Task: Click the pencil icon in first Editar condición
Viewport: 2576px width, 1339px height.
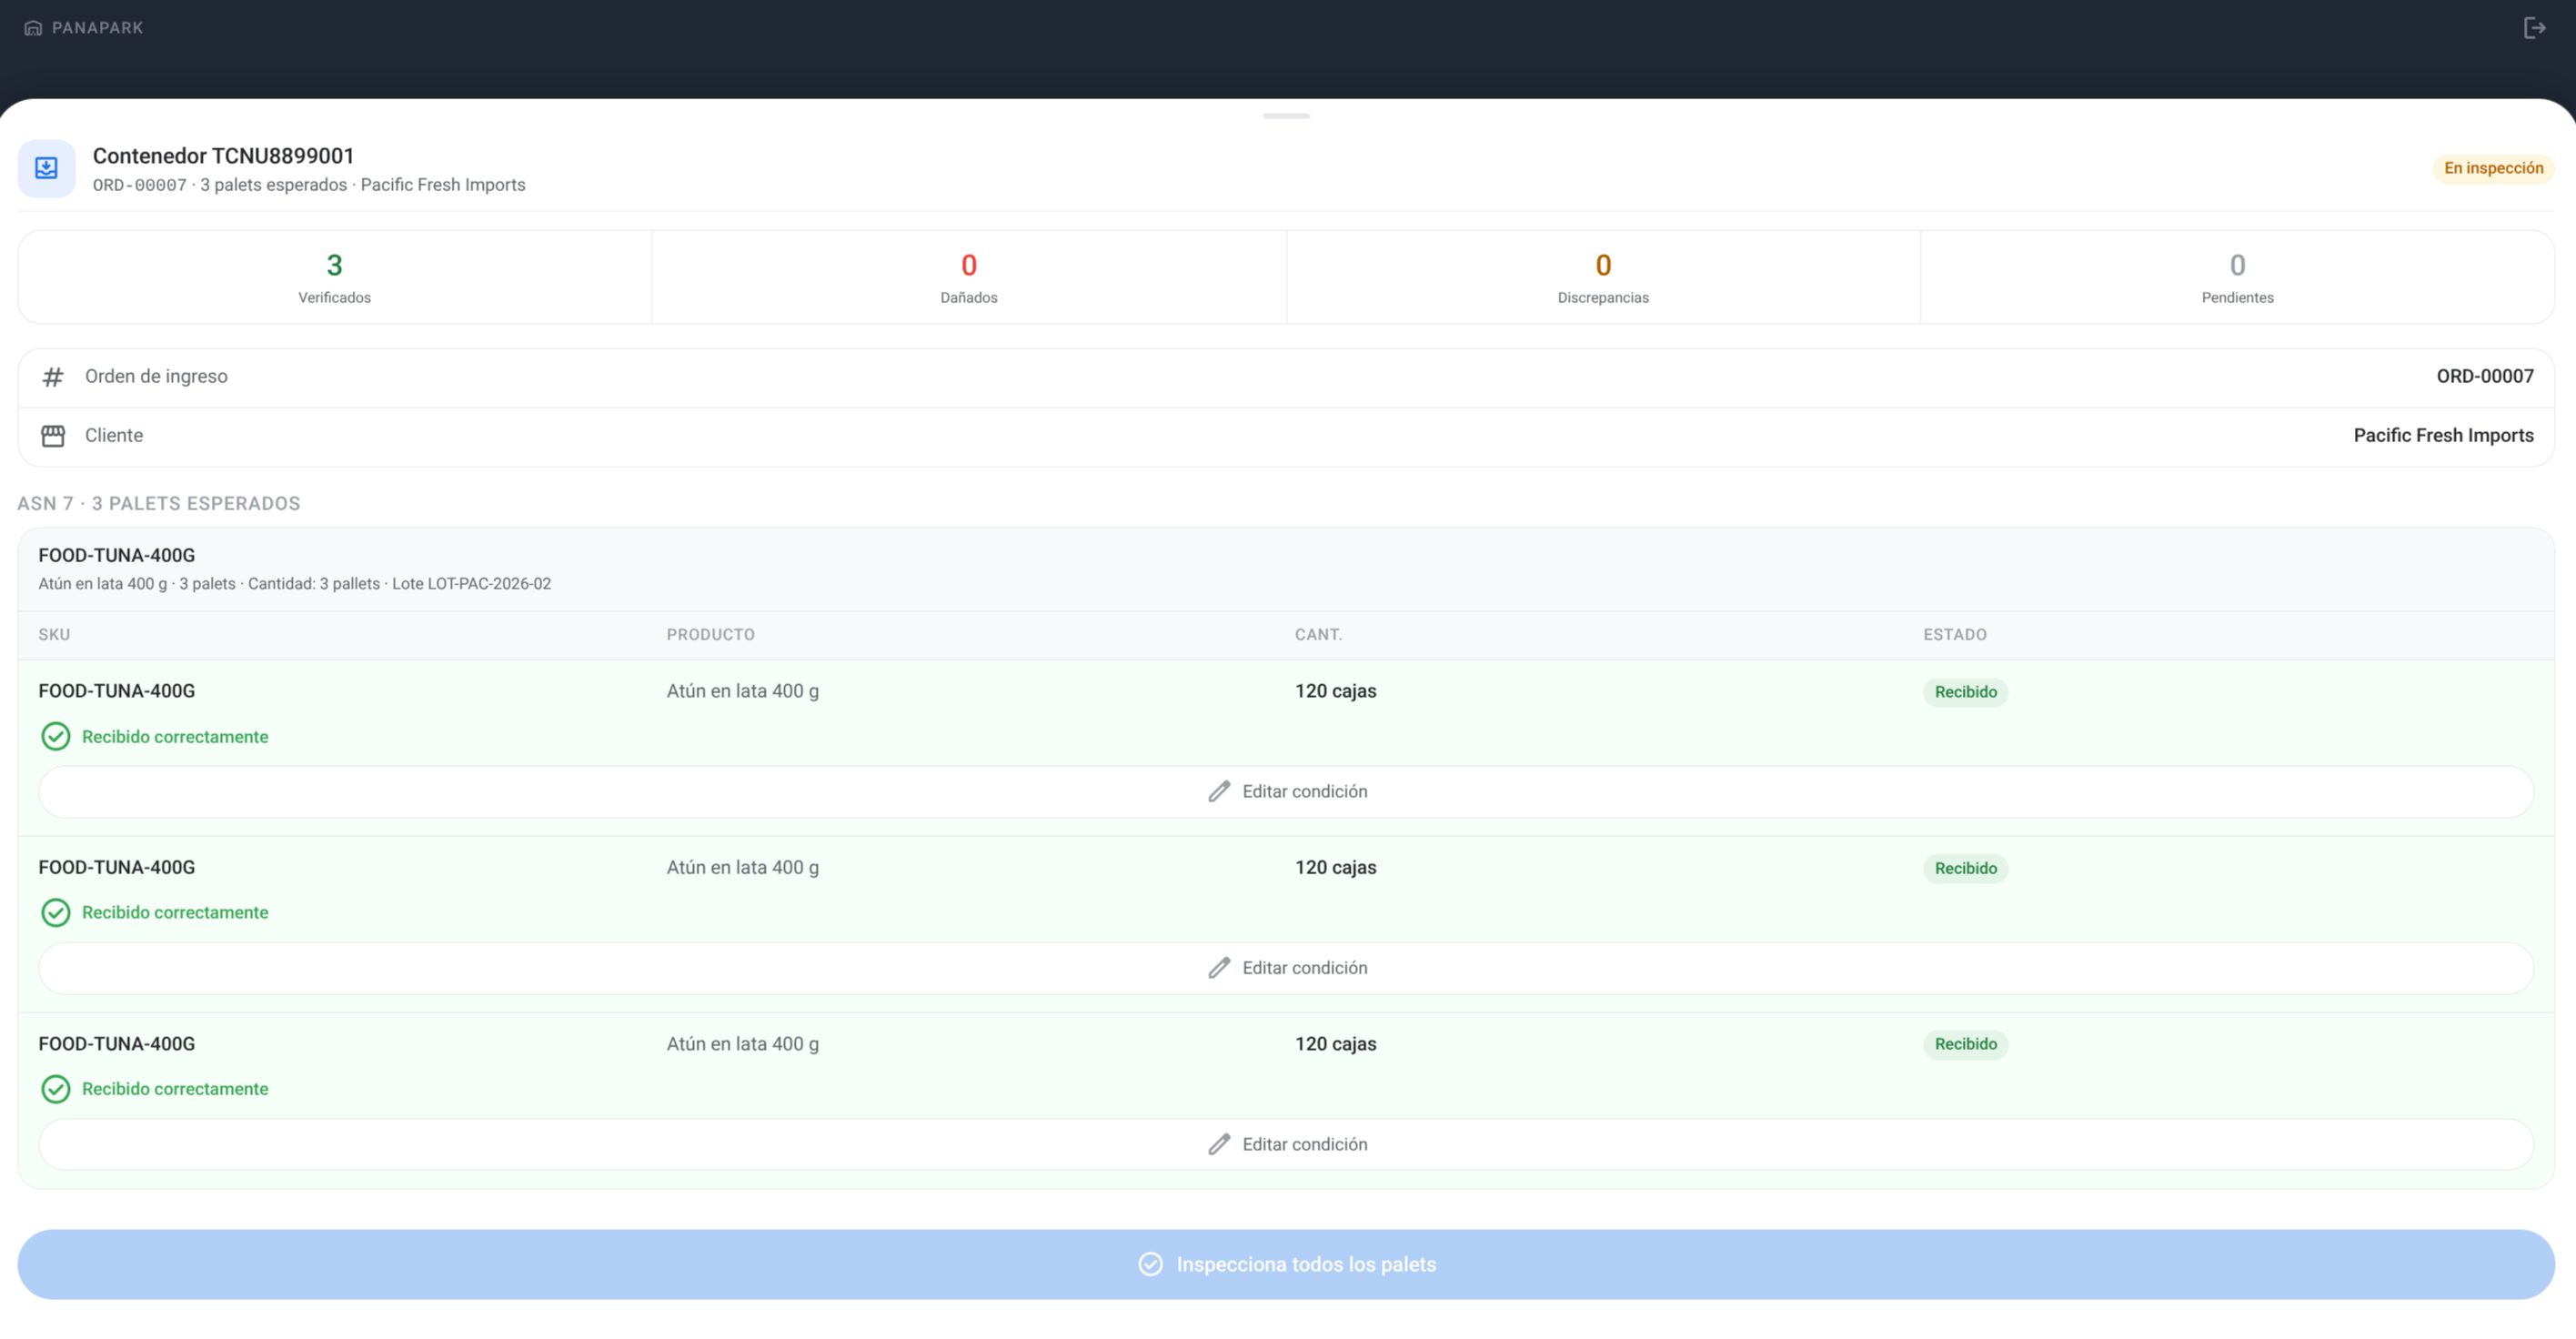Action: pyautogui.click(x=1219, y=792)
